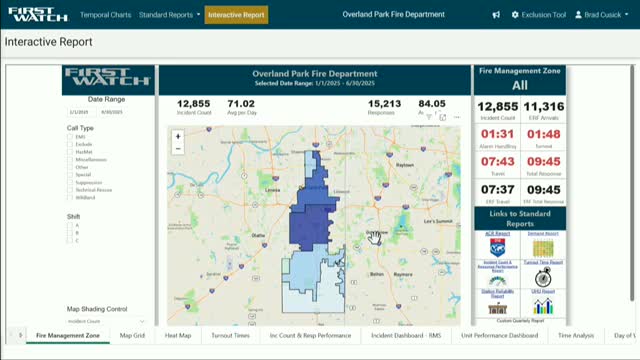Click the darkest blue zone on map
Viewport: 640px width, 360px height.
[x=310, y=227]
